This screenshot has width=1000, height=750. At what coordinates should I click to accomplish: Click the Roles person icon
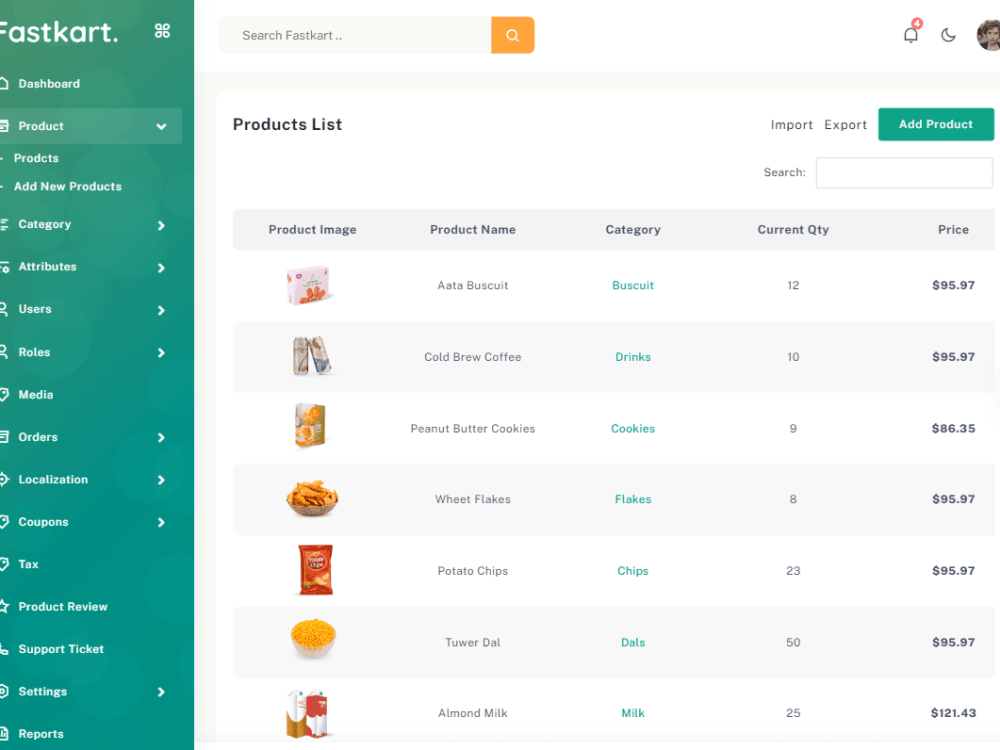coord(4,352)
